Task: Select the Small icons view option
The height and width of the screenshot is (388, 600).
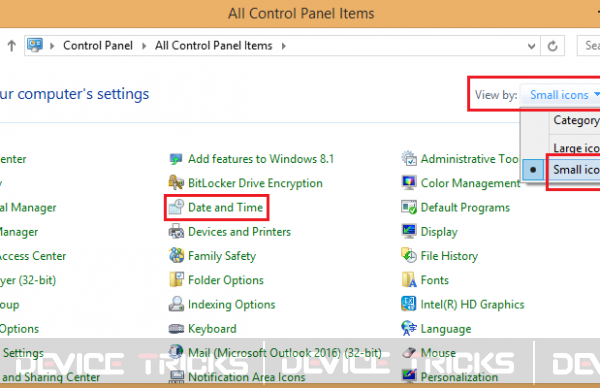Action: click(576, 170)
